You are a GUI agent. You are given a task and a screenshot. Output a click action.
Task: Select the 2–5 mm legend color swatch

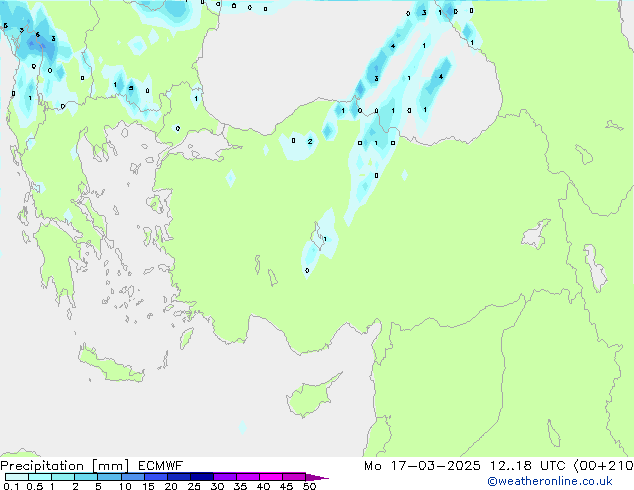[x=86, y=477]
